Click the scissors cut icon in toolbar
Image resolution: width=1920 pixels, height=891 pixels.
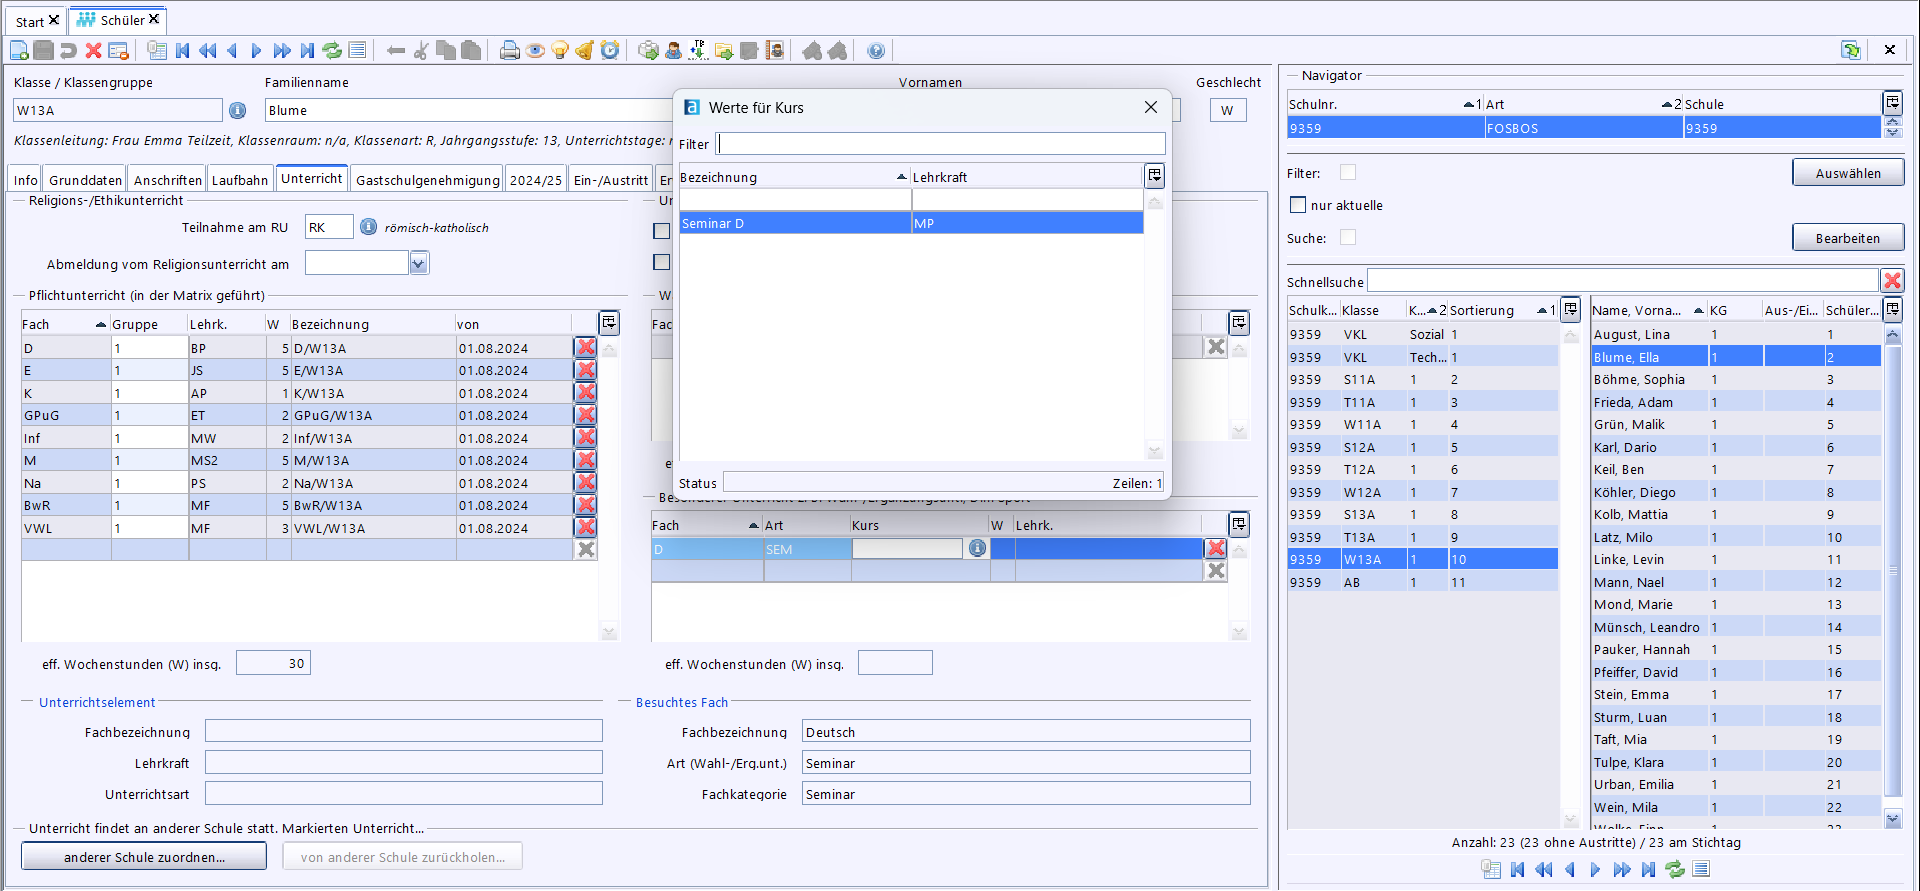pyautogui.click(x=421, y=50)
